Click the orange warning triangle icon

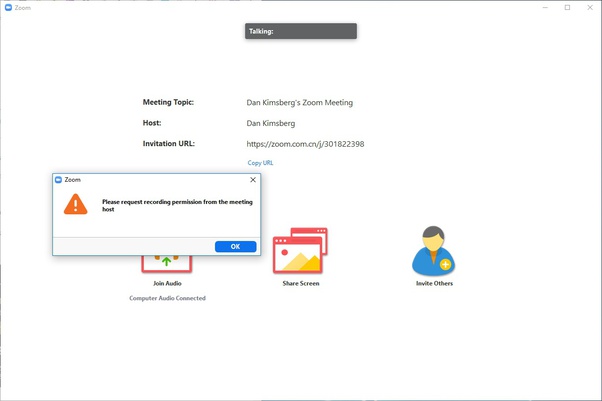click(x=76, y=204)
